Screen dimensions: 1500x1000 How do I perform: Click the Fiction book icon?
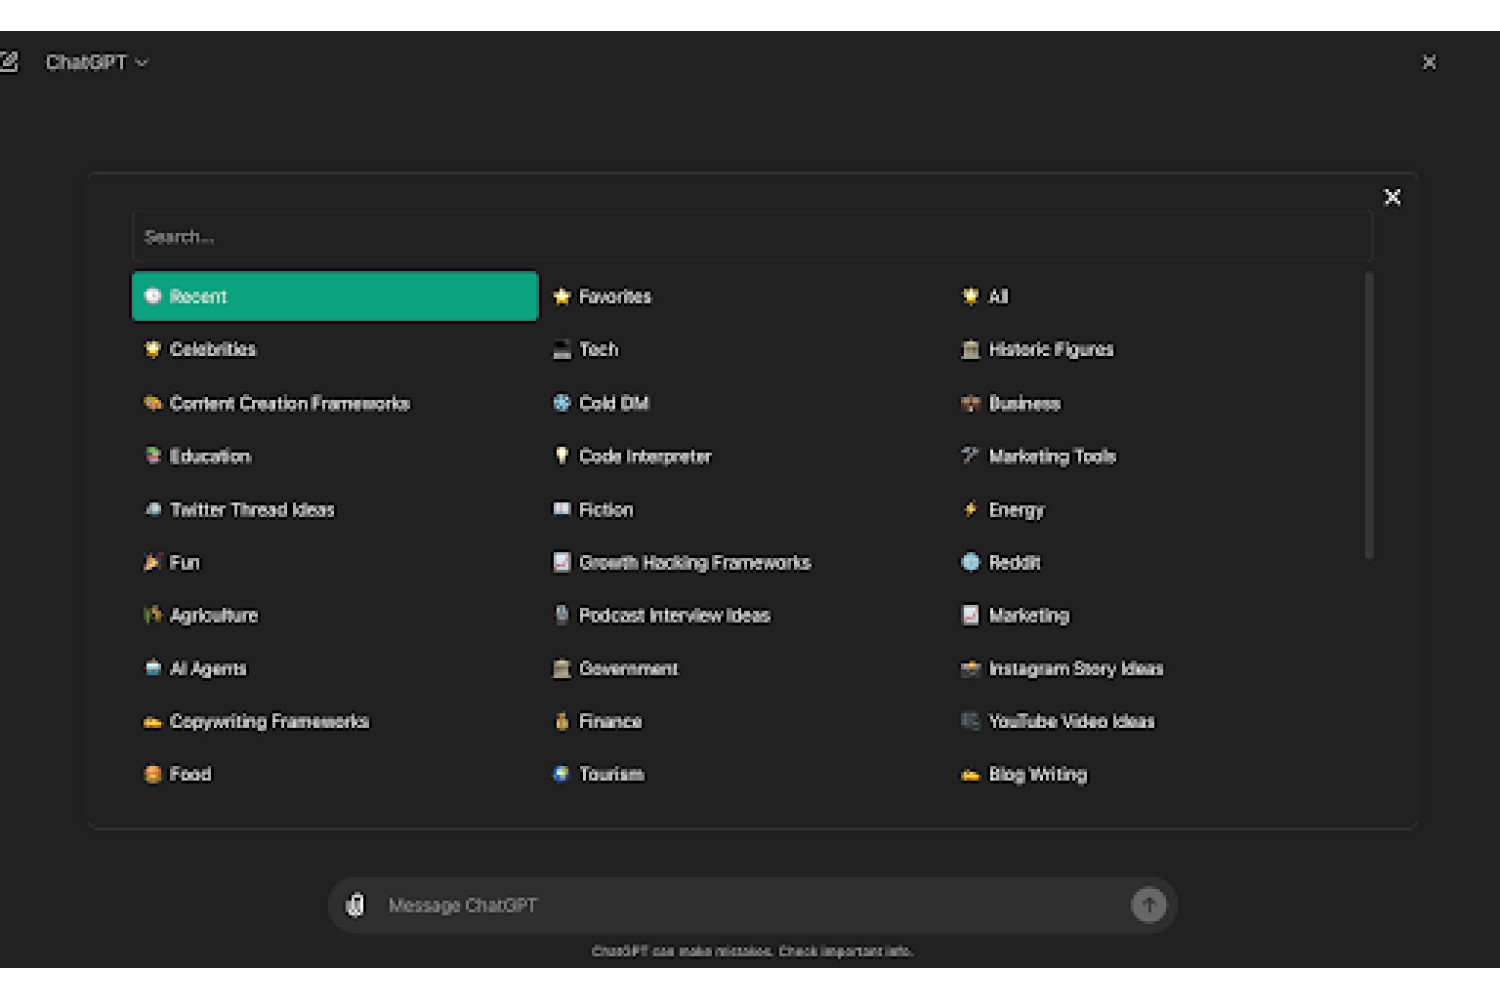coord(562,509)
